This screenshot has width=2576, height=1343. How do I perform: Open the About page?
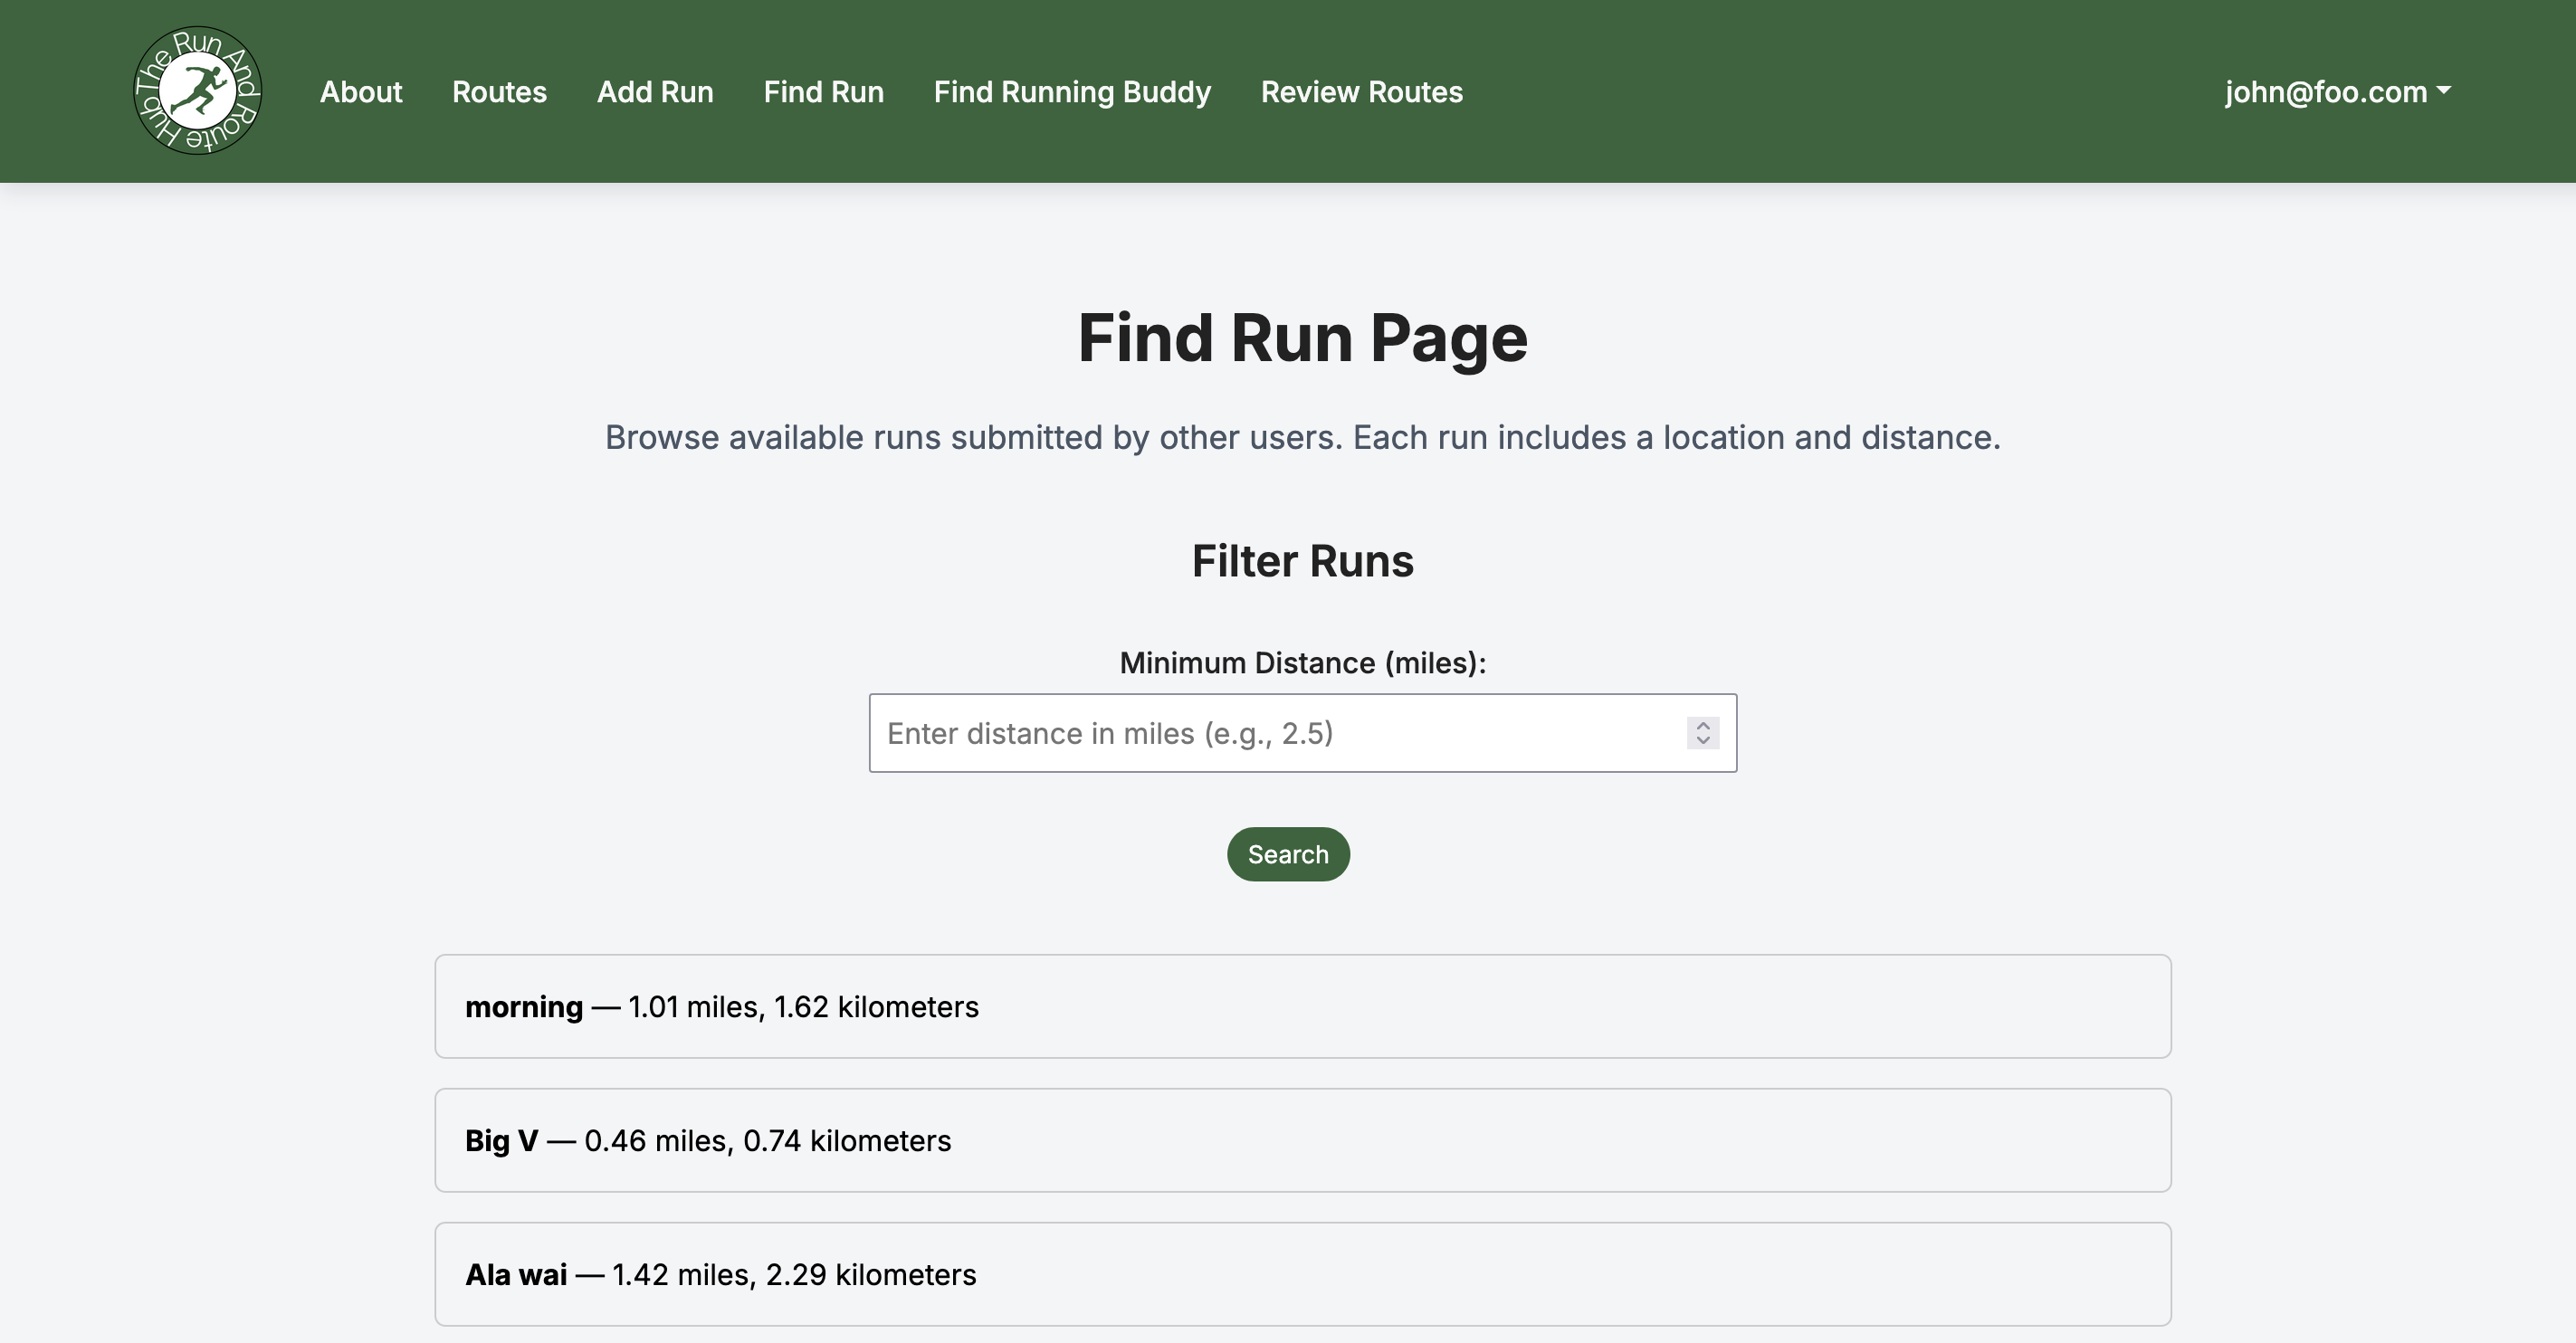(x=360, y=92)
